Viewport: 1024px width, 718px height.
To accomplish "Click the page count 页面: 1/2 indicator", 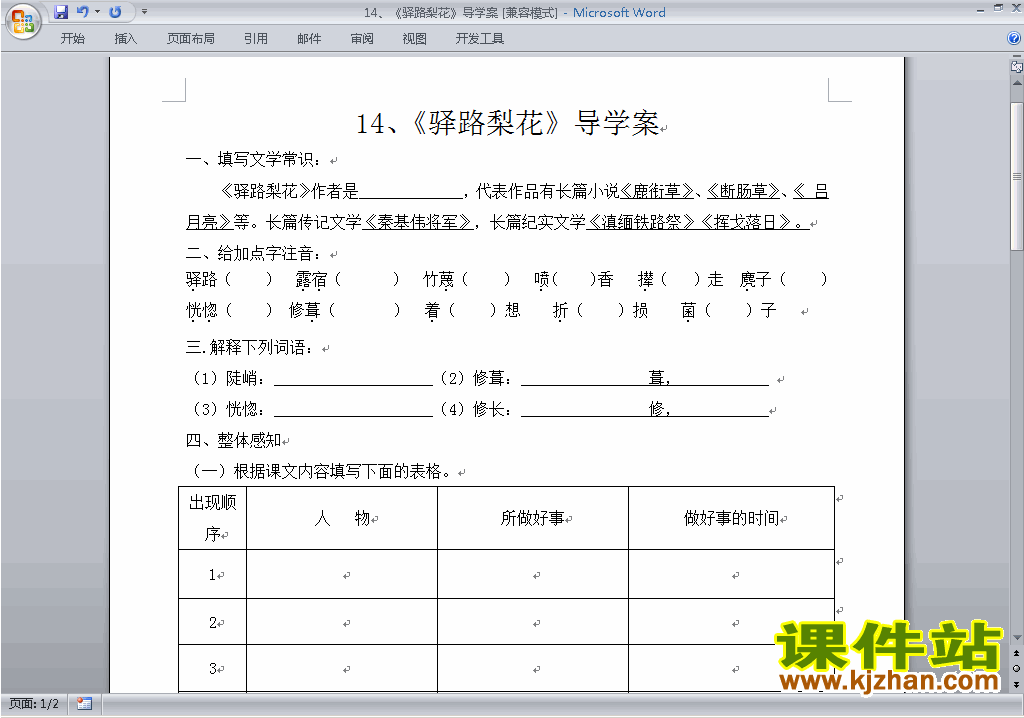I will coord(34,704).
